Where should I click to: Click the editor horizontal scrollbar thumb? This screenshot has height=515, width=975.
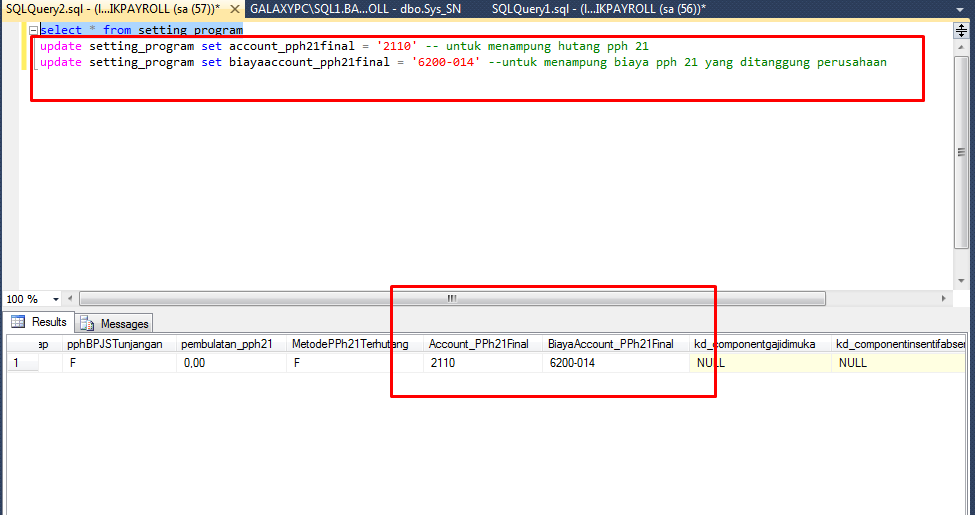[x=452, y=299]
